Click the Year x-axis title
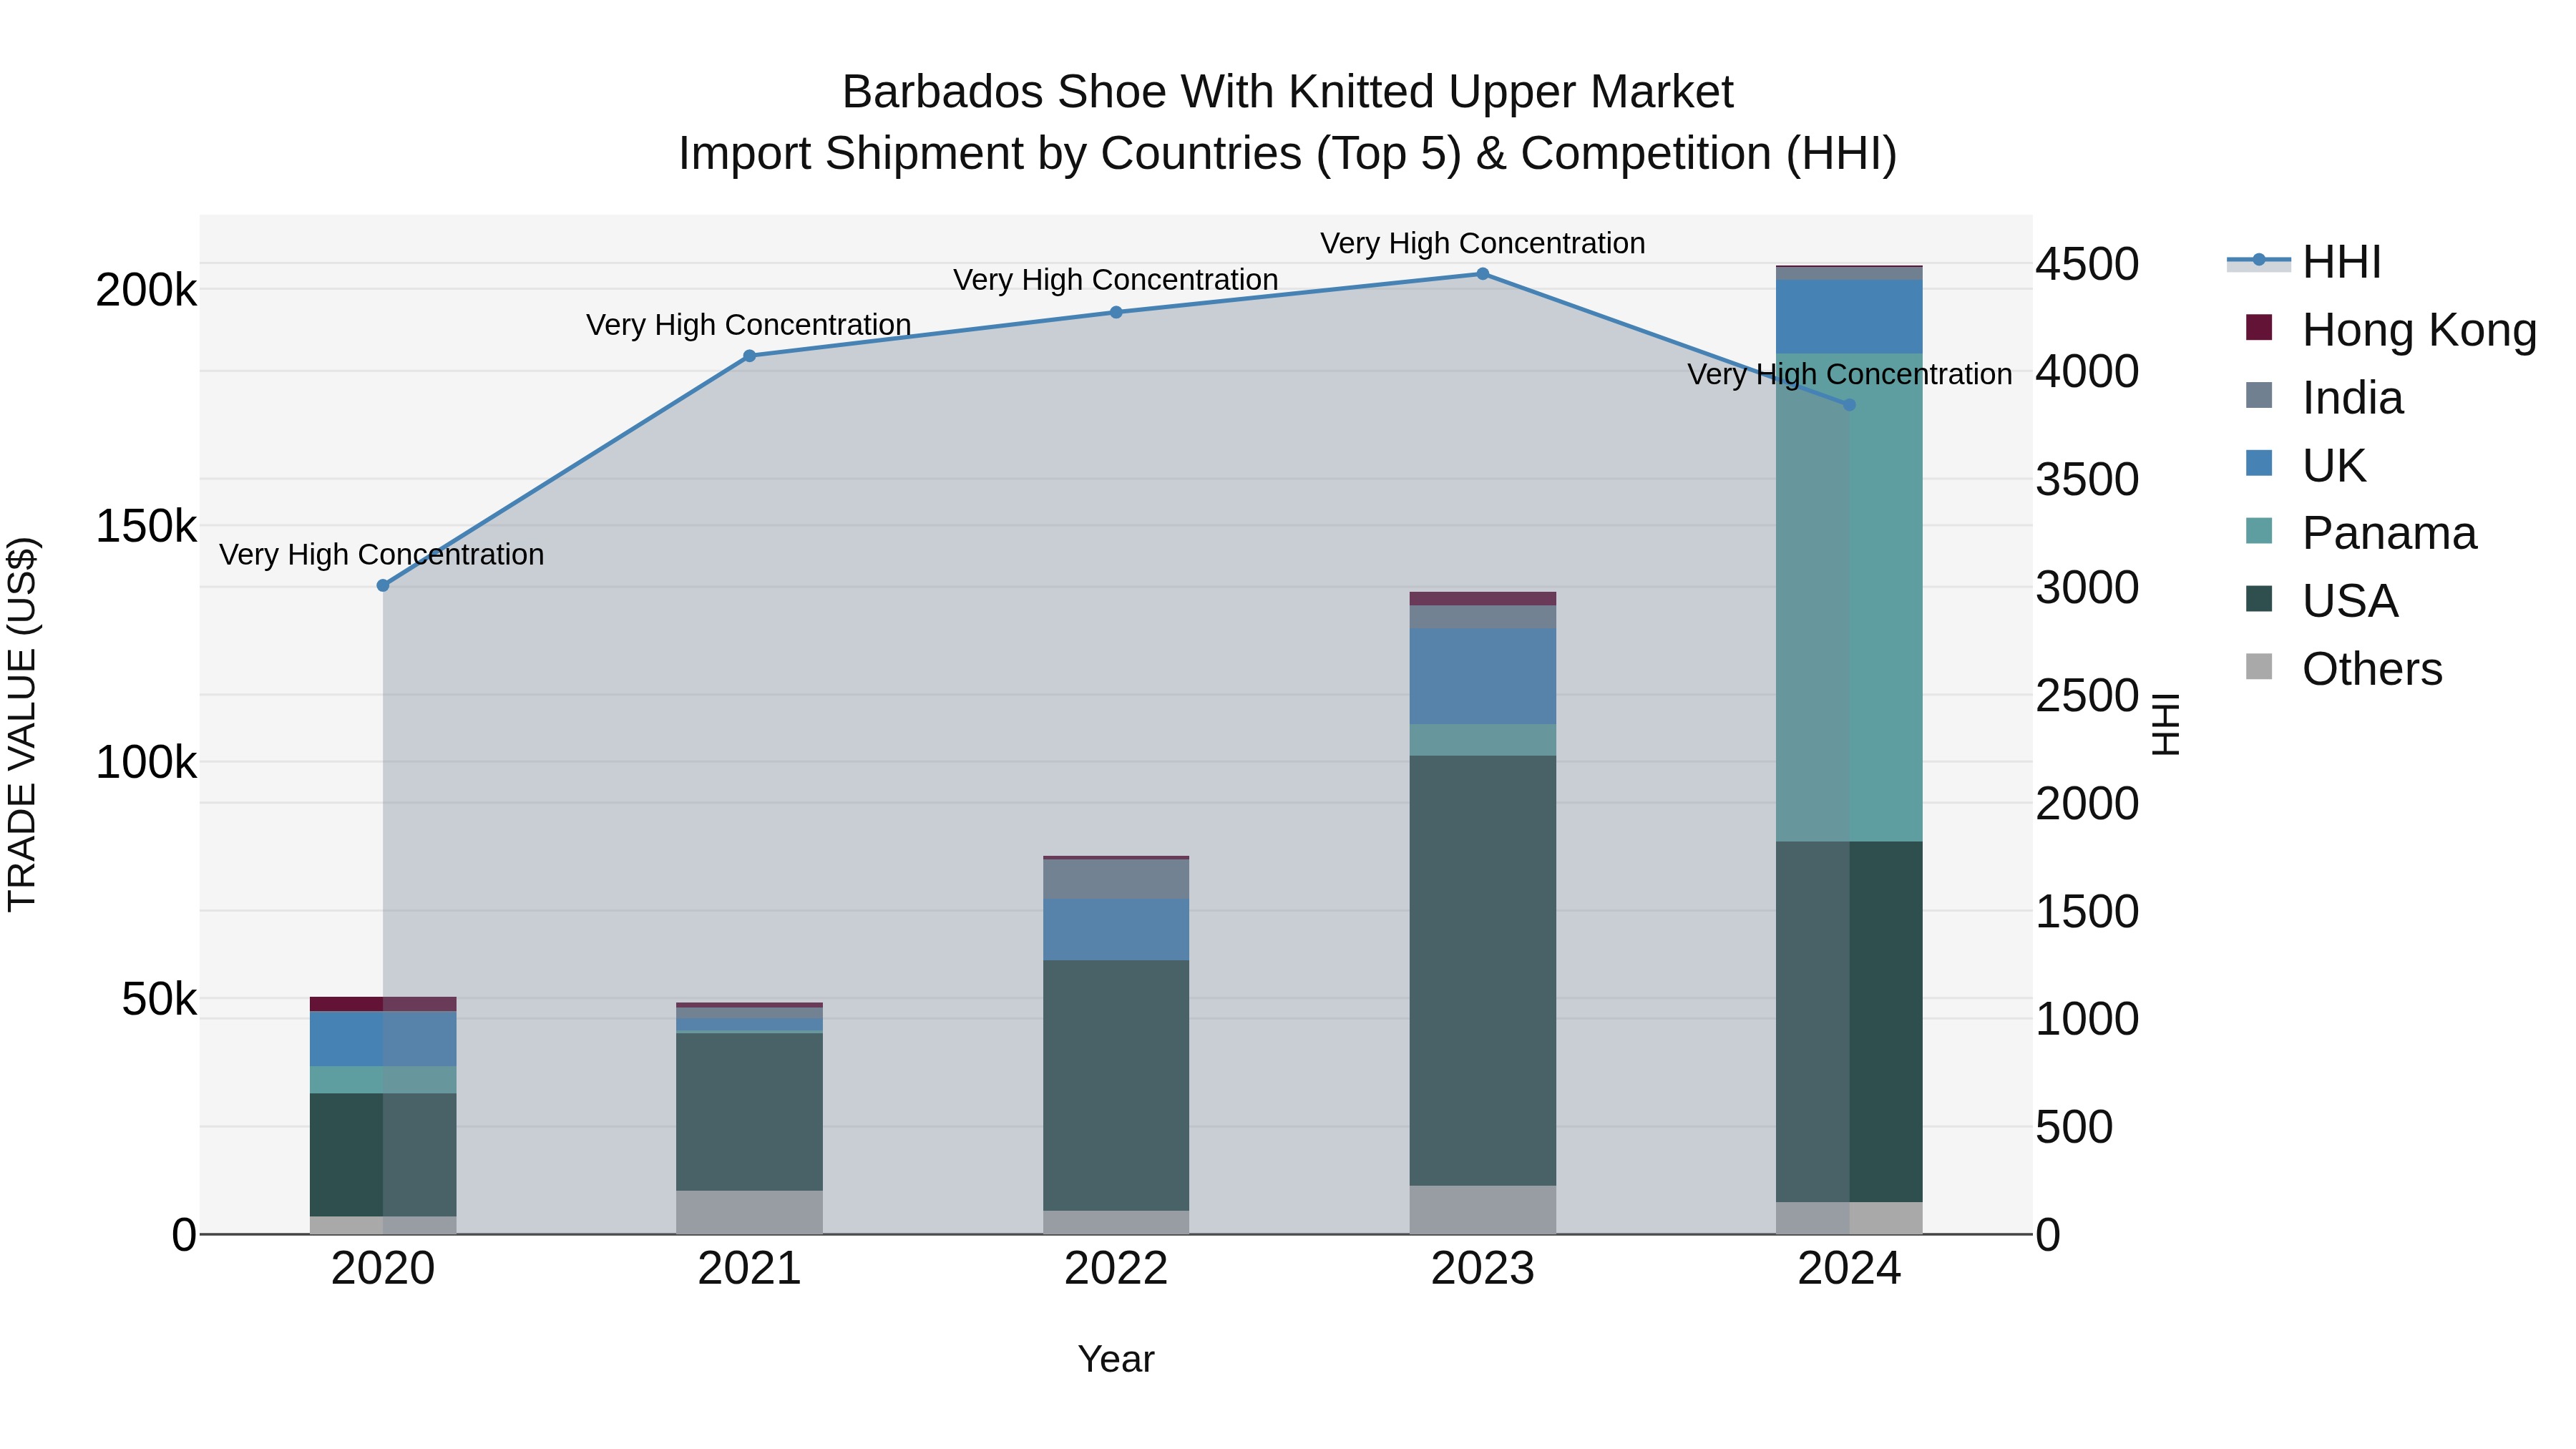Image resolution: width=2576 pixels, height=1449 pixels. click(1116, 1359)
